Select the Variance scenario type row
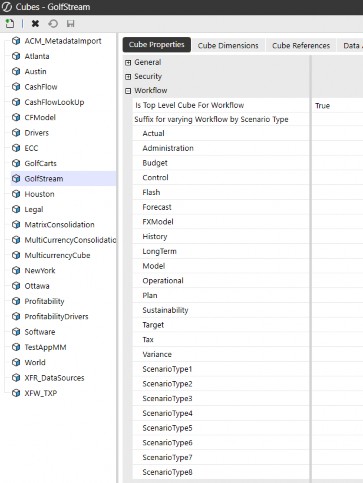363x483 pixels. tap(221, 354)
